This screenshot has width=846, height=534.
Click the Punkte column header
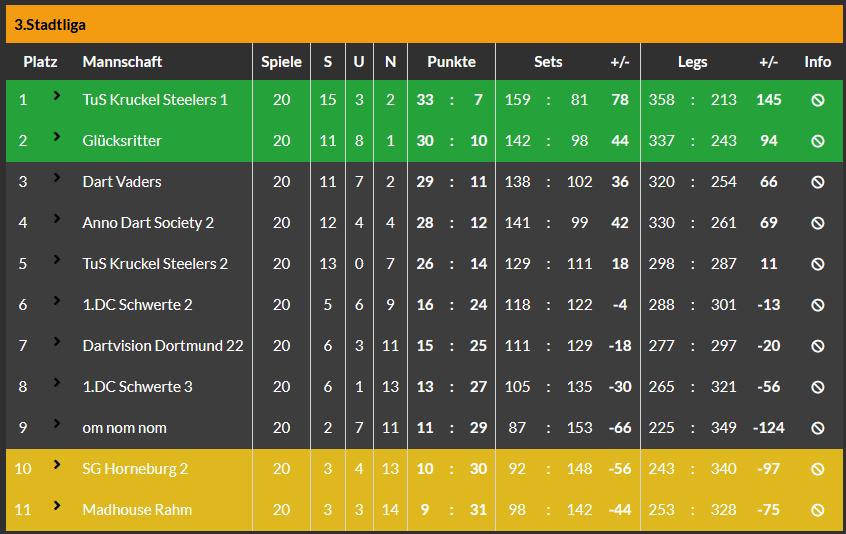(x=451, y=62)
